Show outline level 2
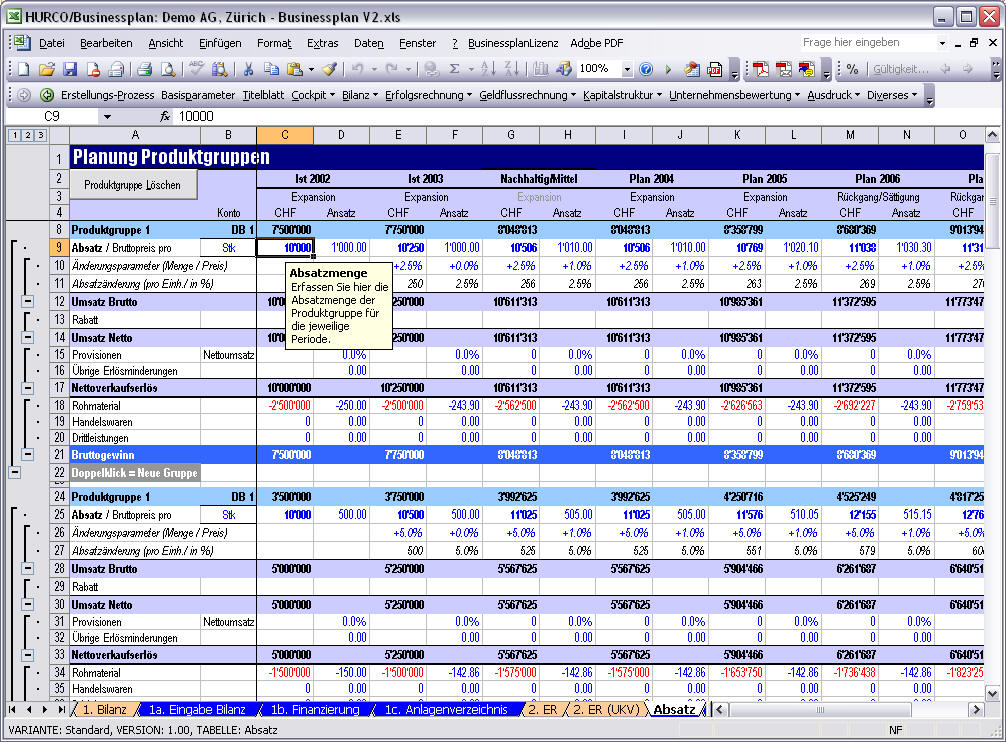This screenshot has width=1006, height=742. pos(28,135)
